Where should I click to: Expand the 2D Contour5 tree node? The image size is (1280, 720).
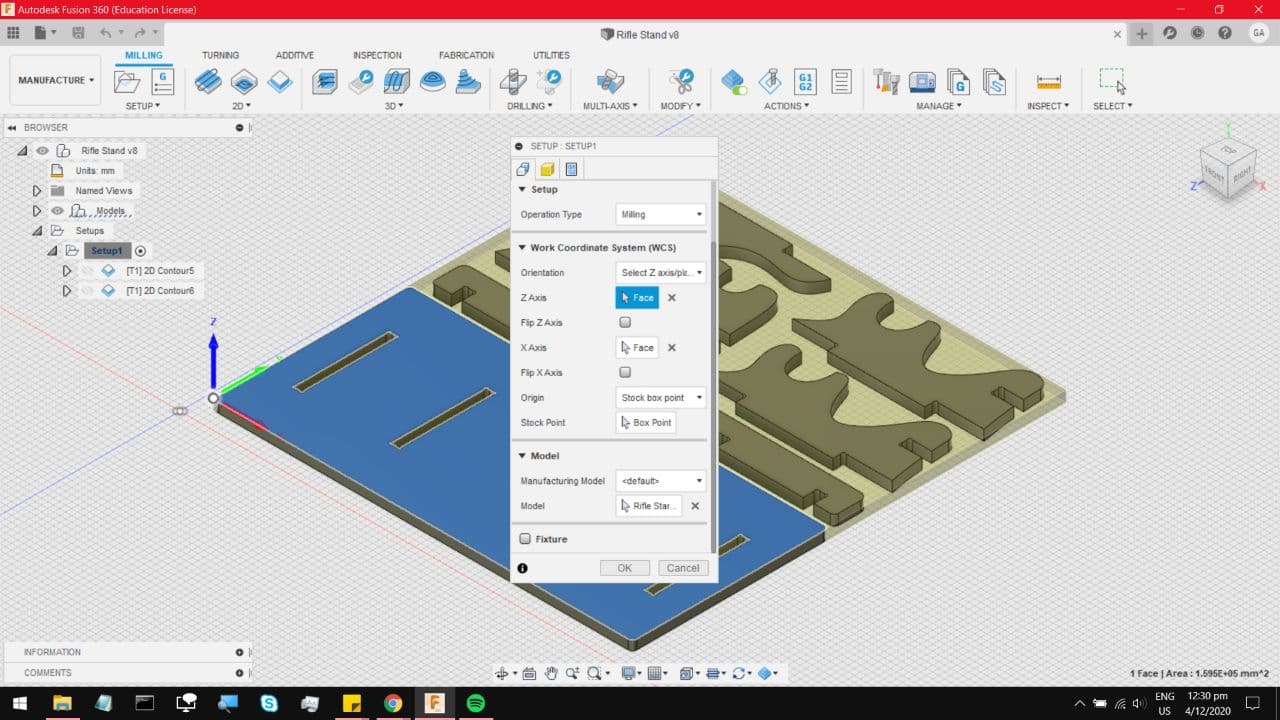tap(66, 271)
